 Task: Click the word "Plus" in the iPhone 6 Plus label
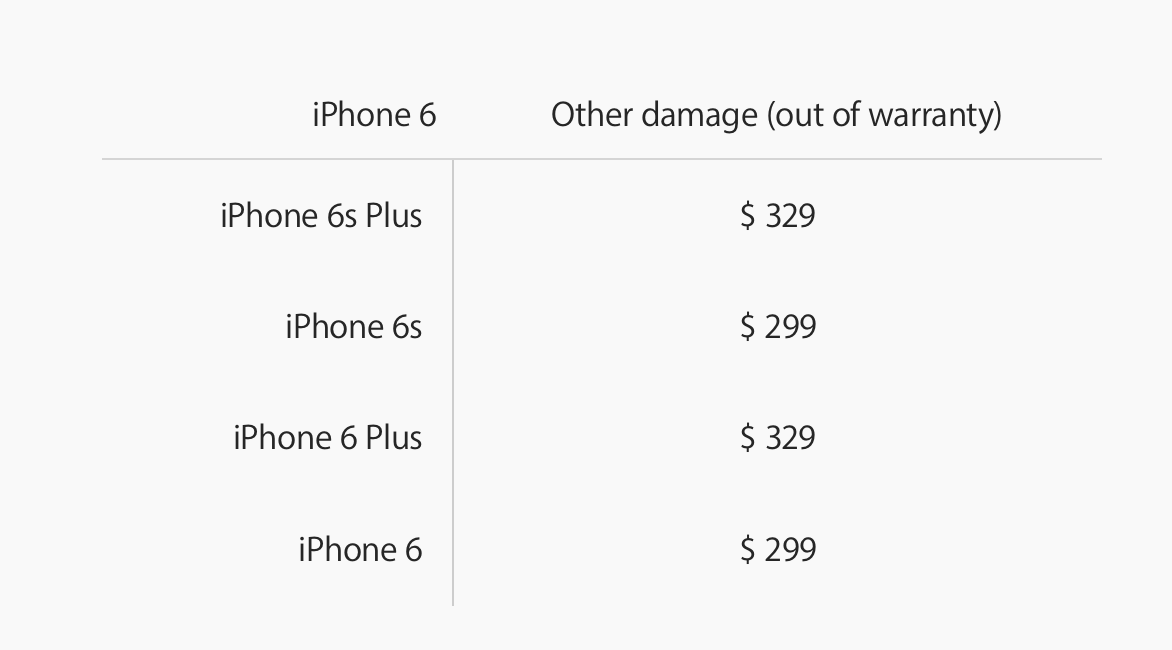coord(394,438)
